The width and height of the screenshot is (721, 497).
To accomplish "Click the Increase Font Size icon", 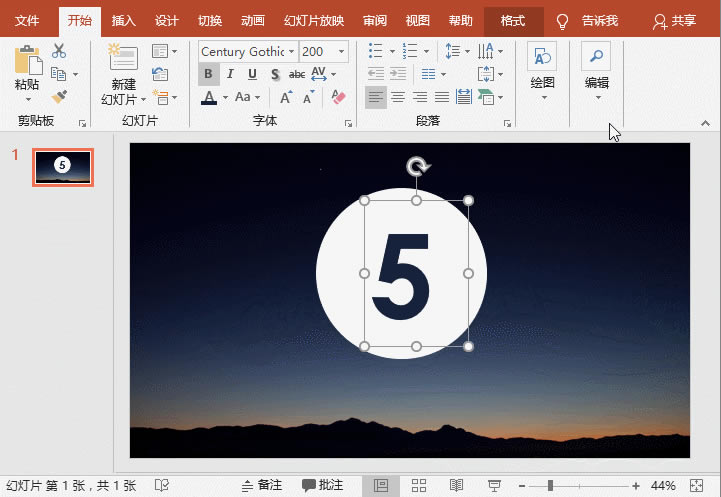I will click(286, 97).
